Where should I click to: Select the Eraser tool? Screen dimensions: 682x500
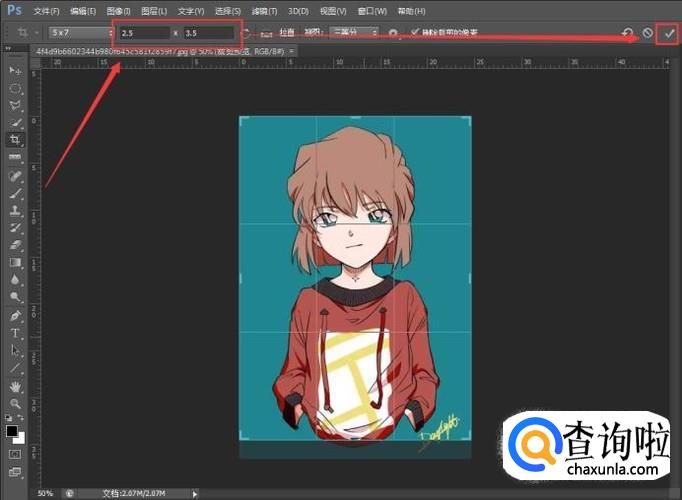(x=15, y=245)
